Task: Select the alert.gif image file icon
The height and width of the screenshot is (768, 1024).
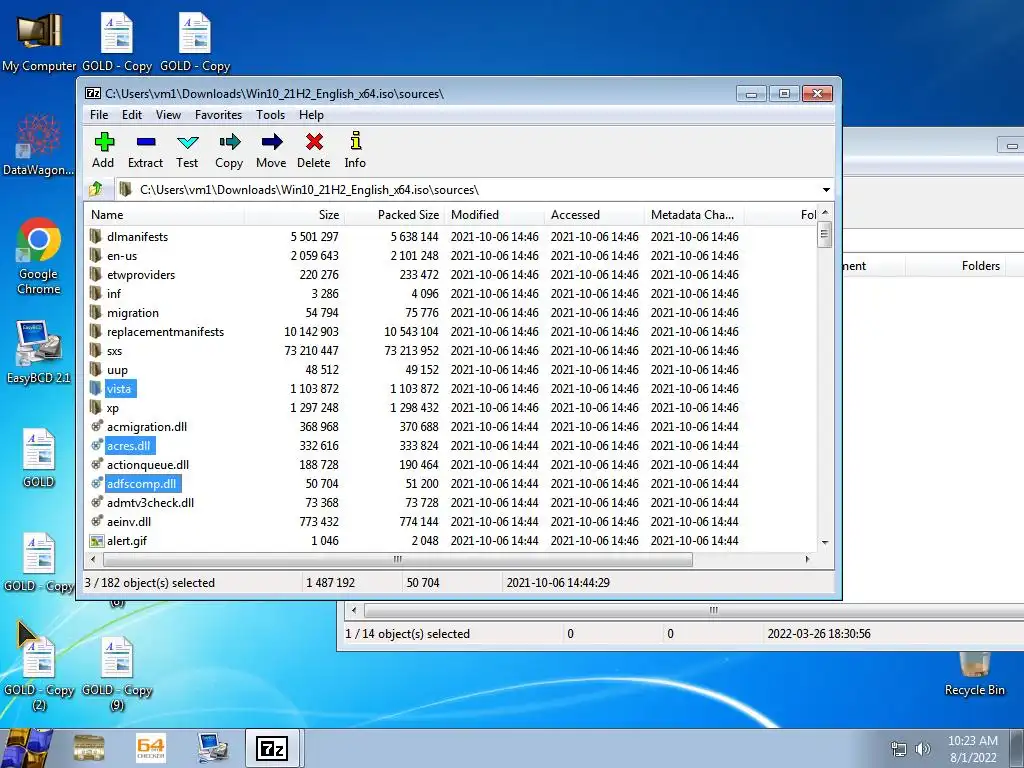Action: pos(97,541)
